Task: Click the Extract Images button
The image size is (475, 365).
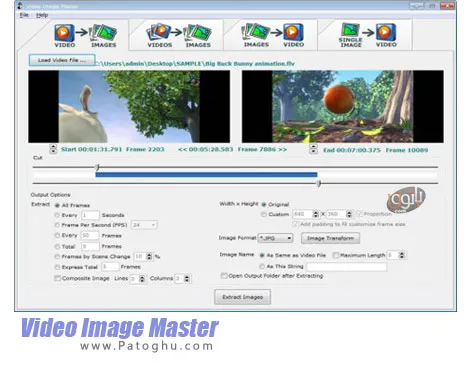Action: click(242, 297)
